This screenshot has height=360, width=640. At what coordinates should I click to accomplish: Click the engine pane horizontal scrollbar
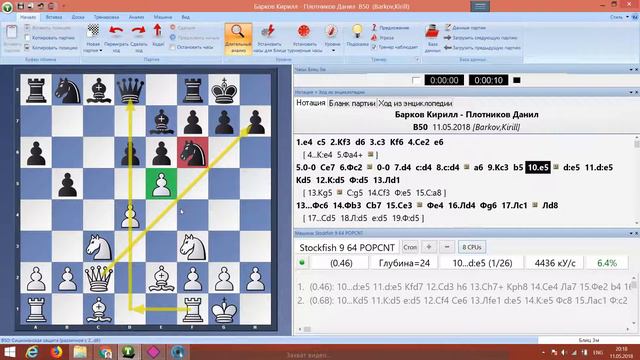464,329
